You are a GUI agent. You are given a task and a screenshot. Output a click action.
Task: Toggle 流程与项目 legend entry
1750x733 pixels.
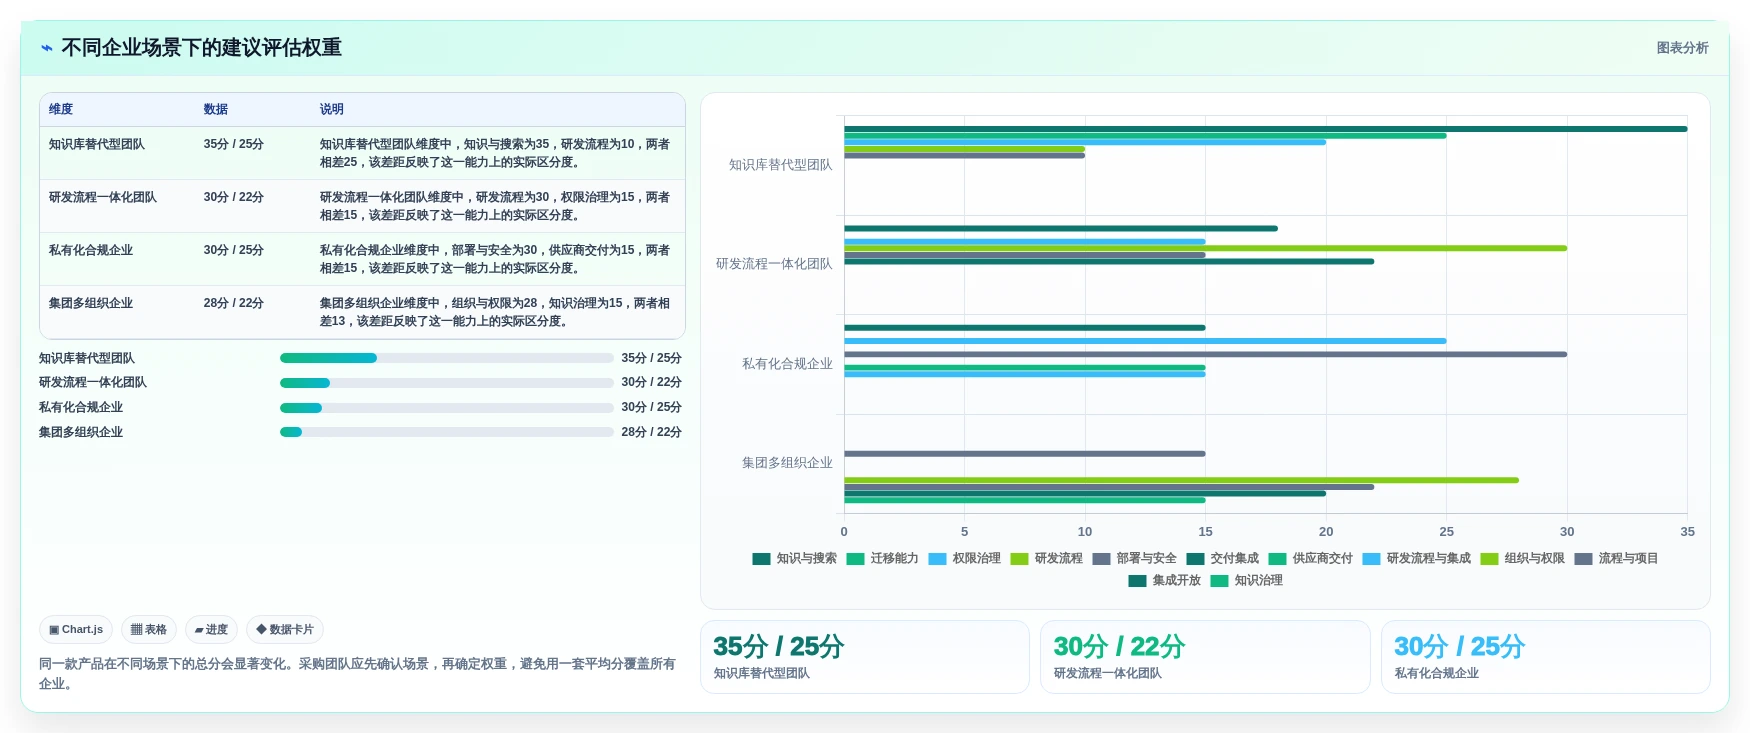[x=1617, y=559]
